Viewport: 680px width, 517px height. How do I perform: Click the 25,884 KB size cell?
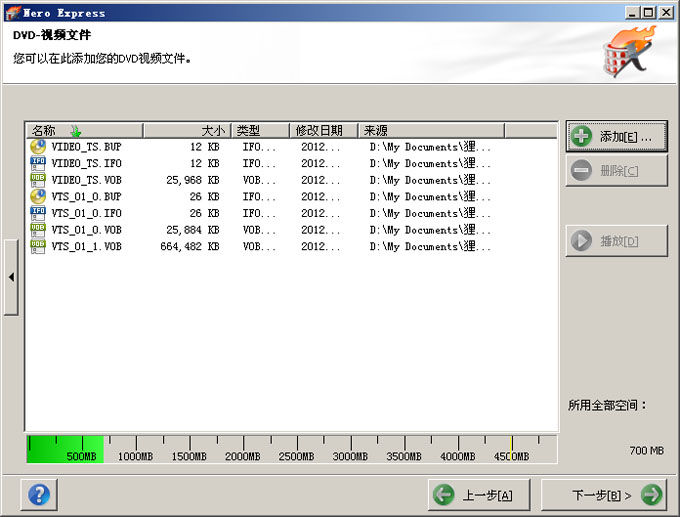tap(193, 230)
